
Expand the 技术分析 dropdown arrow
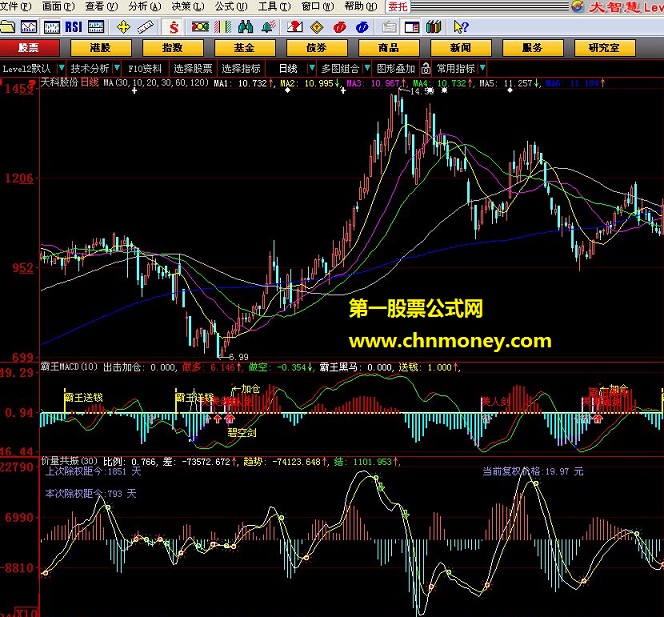coord(117,68)
